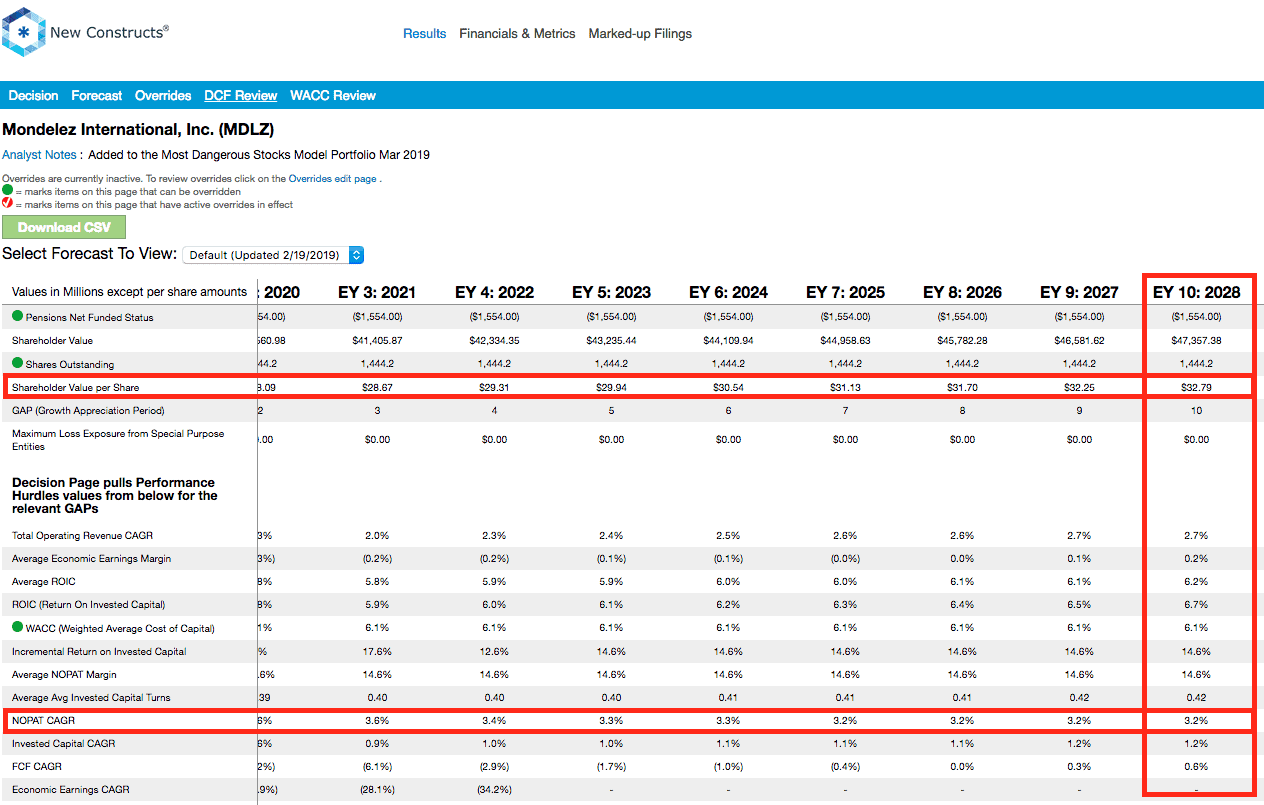Click the Average ROIC row label
Image resolution: width=1264 pixels, height=805 pixels.
44,582
